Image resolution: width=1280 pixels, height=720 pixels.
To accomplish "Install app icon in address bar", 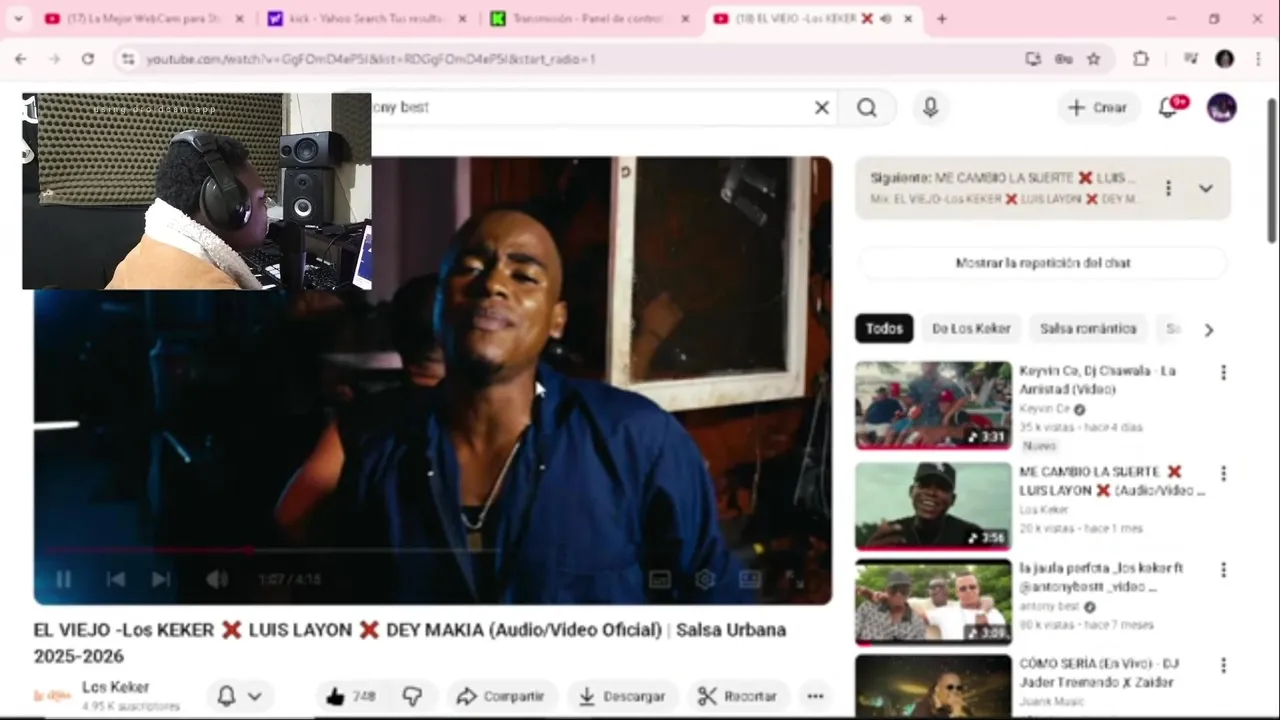I will coord(1033,59).
